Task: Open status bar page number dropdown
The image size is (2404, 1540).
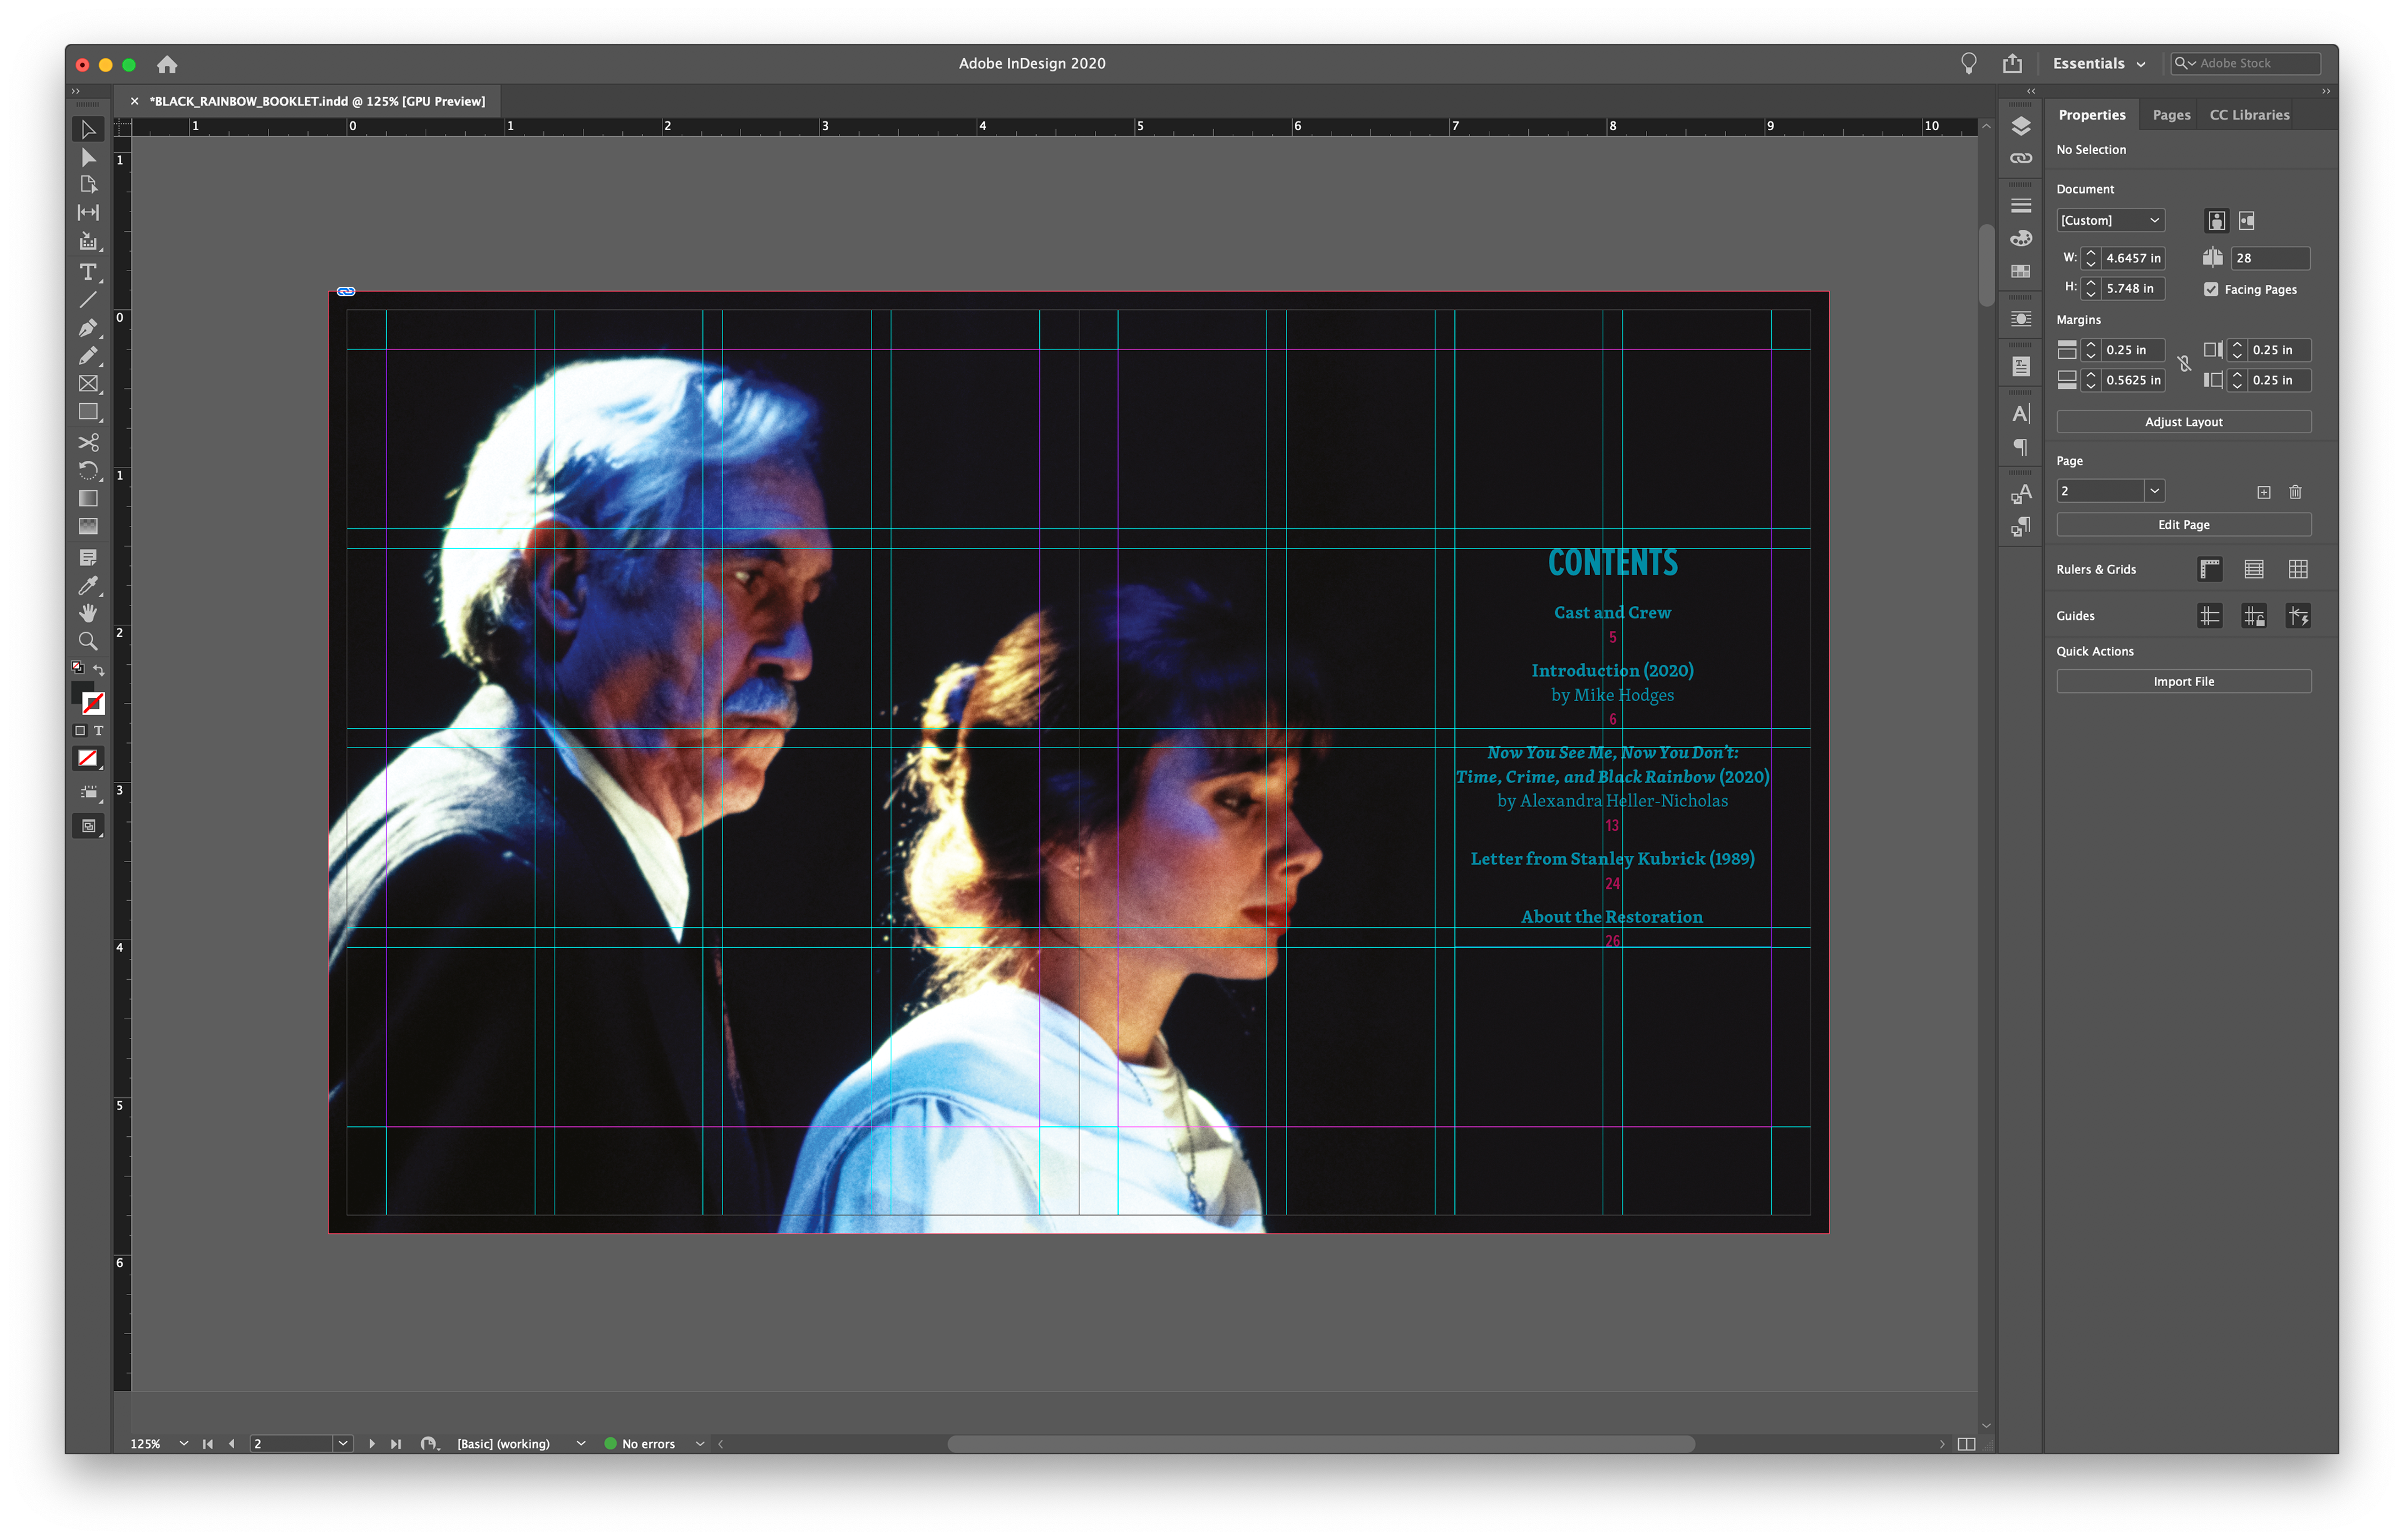Action: (x=343, y=1443)
